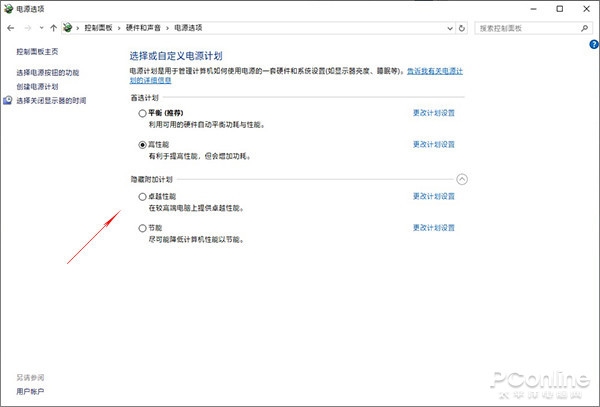The image size is (600, 407).
Task: Select the 卓越性能 power plan
Action: point(142,198)
